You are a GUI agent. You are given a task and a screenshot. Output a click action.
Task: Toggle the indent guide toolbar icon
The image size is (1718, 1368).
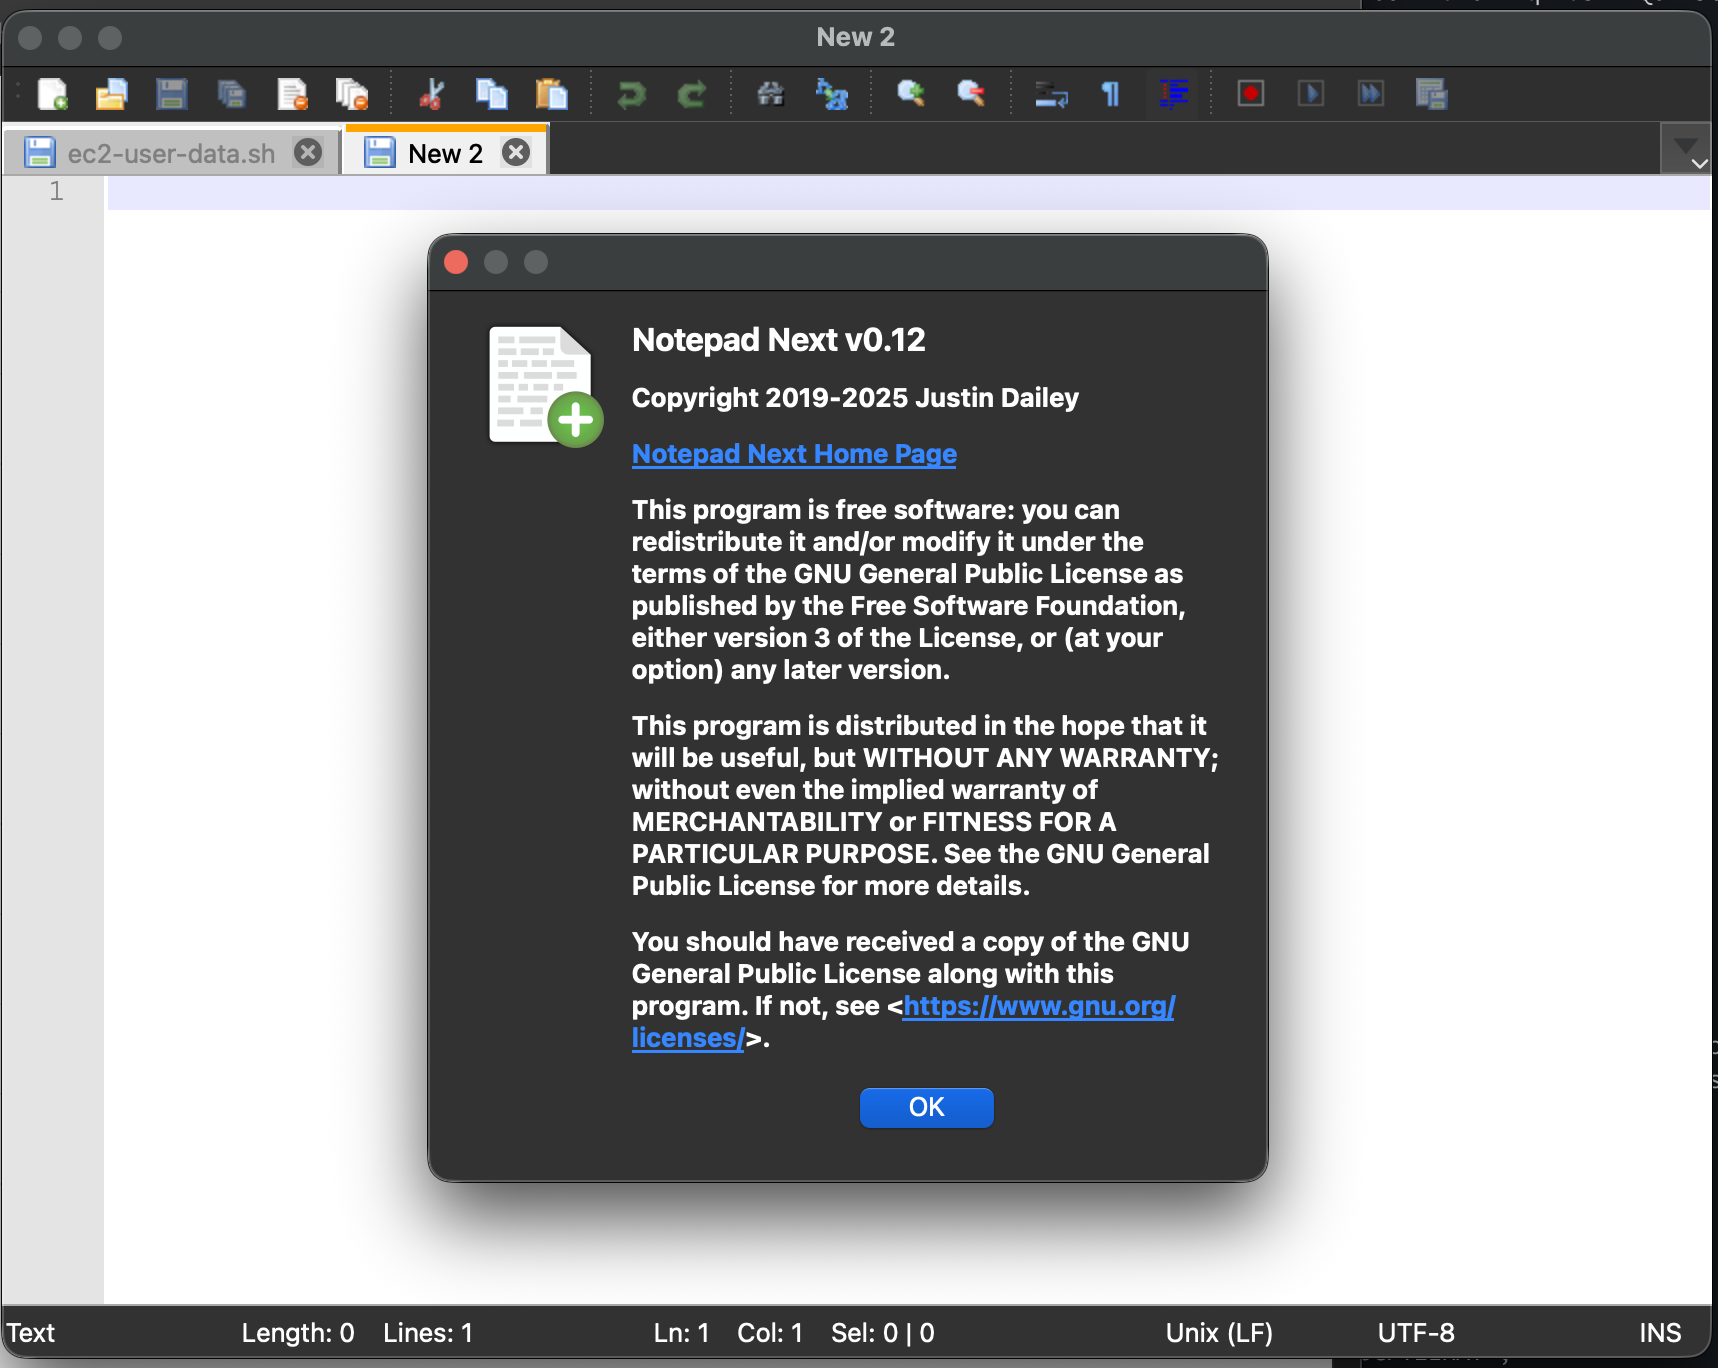(1173, 94)
